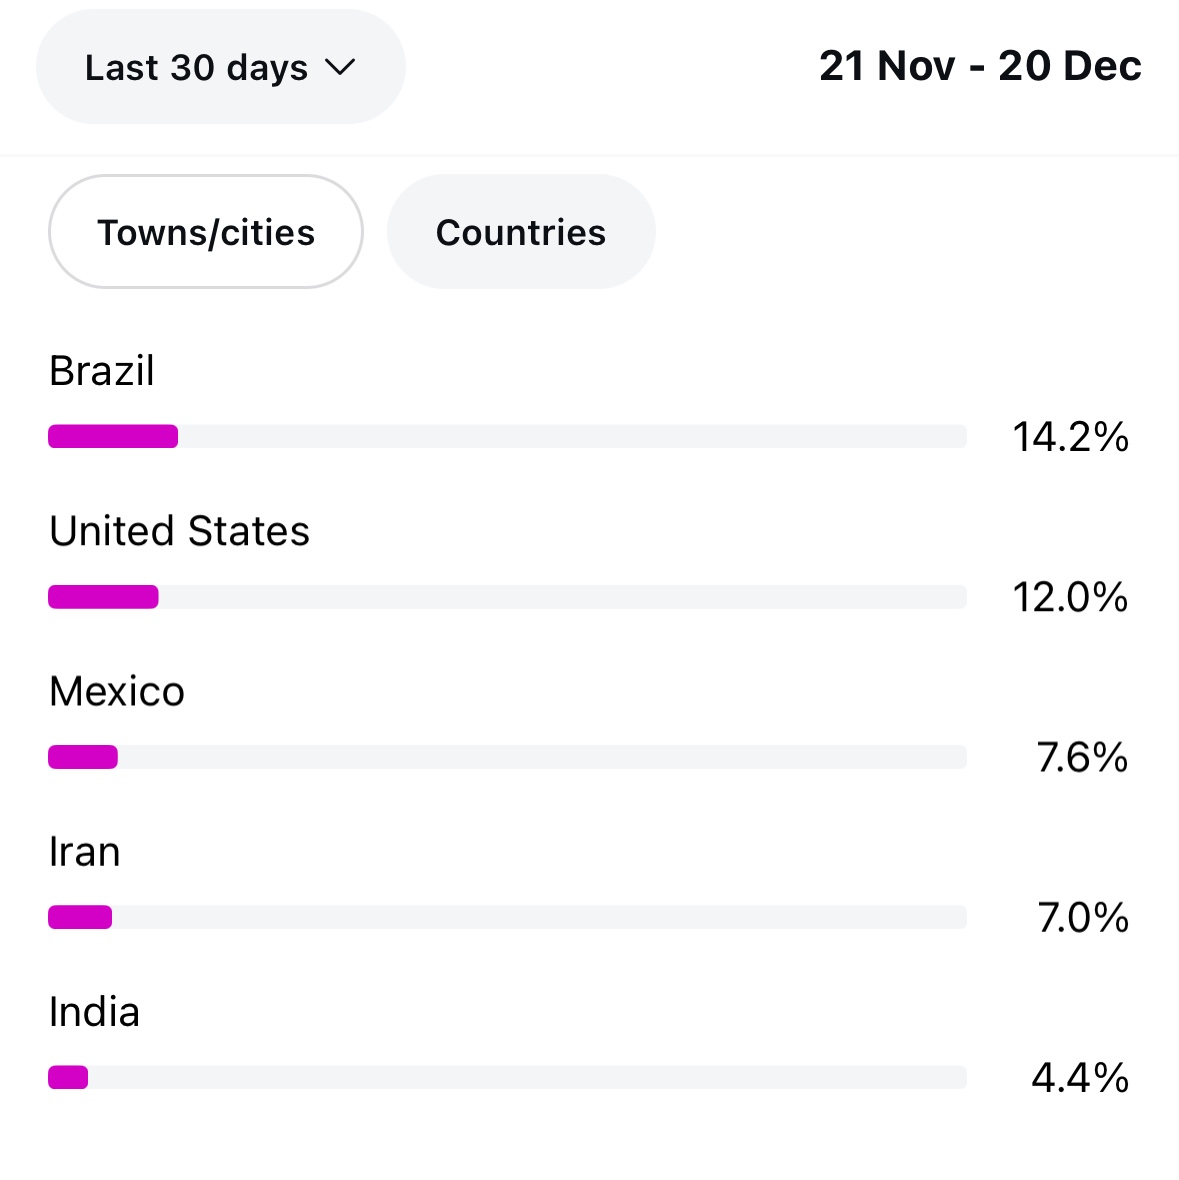This screenshot has height=1180, width=1179.
Task: Click the India progress bar
Action: click(507, 1077)
